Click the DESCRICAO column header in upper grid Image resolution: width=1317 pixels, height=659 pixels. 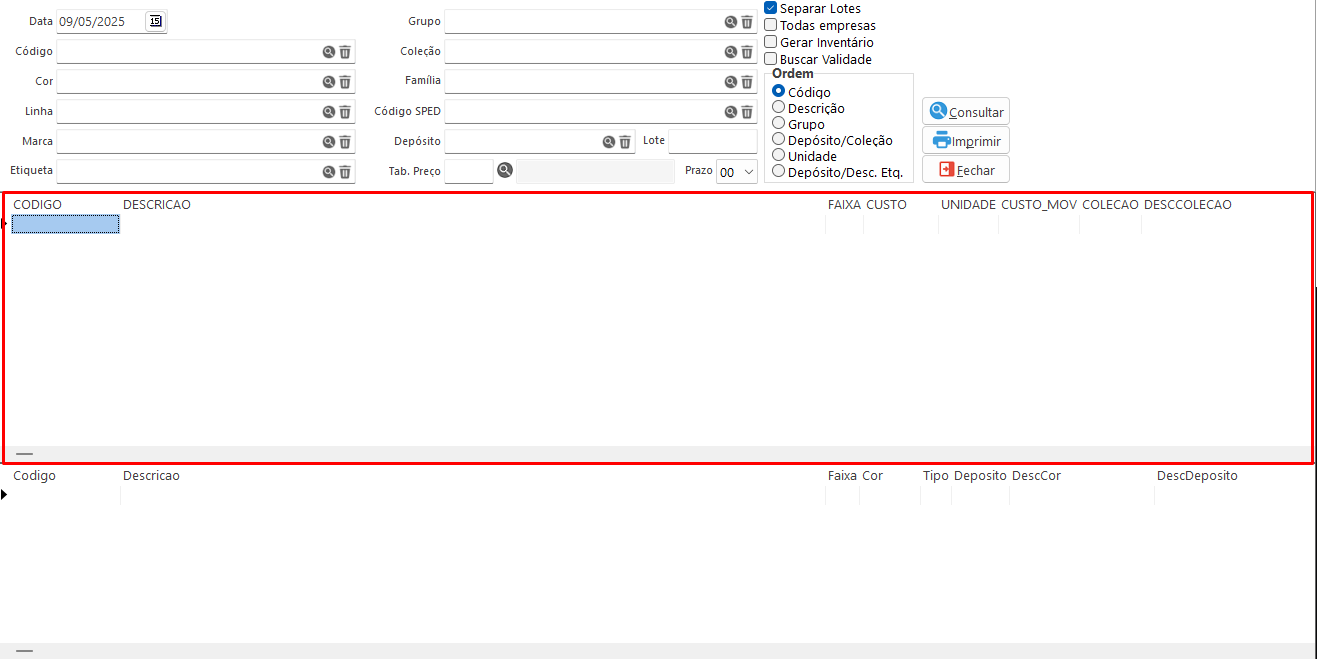pos(157,205)
